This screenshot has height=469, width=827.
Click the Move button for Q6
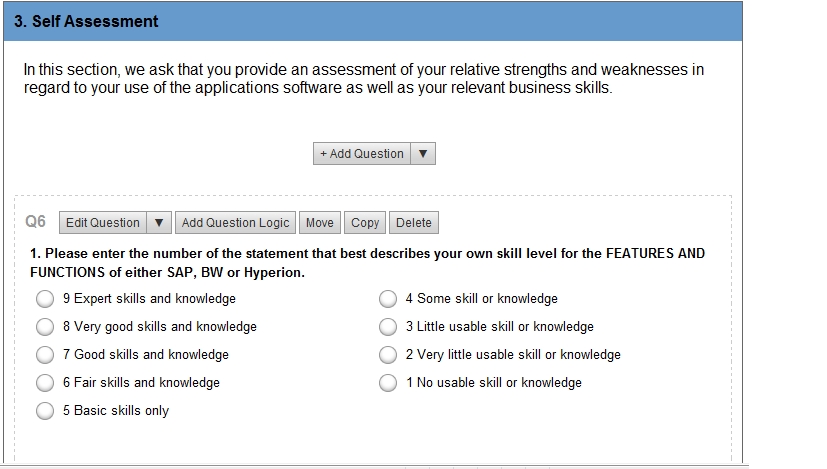(320, 223)
